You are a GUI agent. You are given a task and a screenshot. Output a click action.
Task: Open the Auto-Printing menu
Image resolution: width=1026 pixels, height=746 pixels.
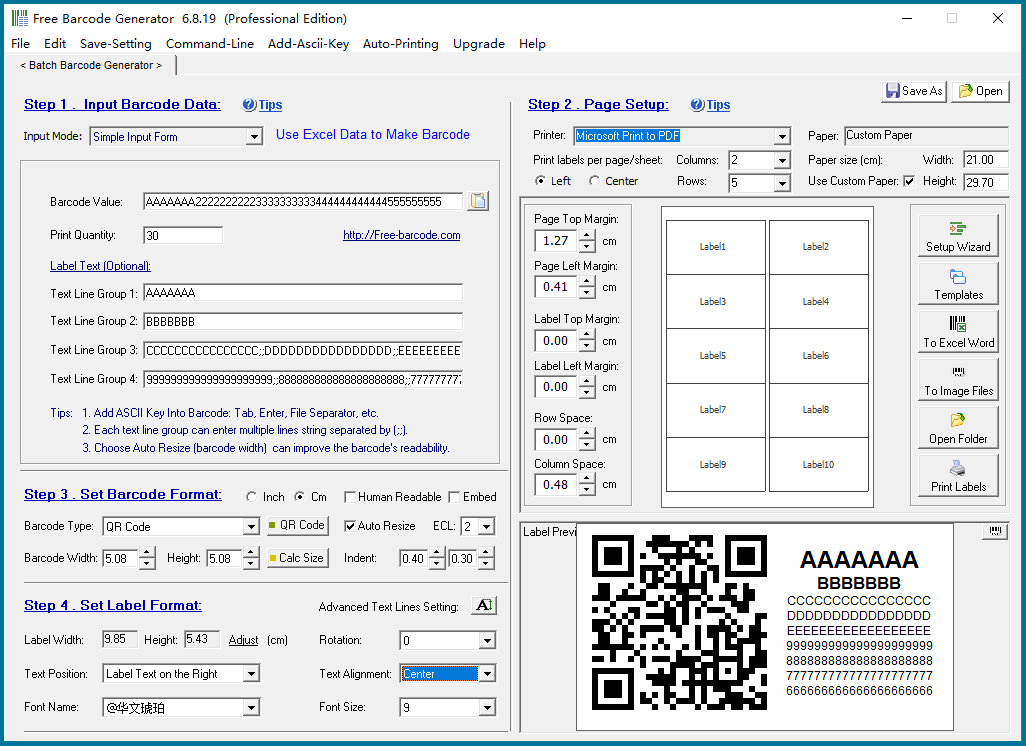point(400,44)
